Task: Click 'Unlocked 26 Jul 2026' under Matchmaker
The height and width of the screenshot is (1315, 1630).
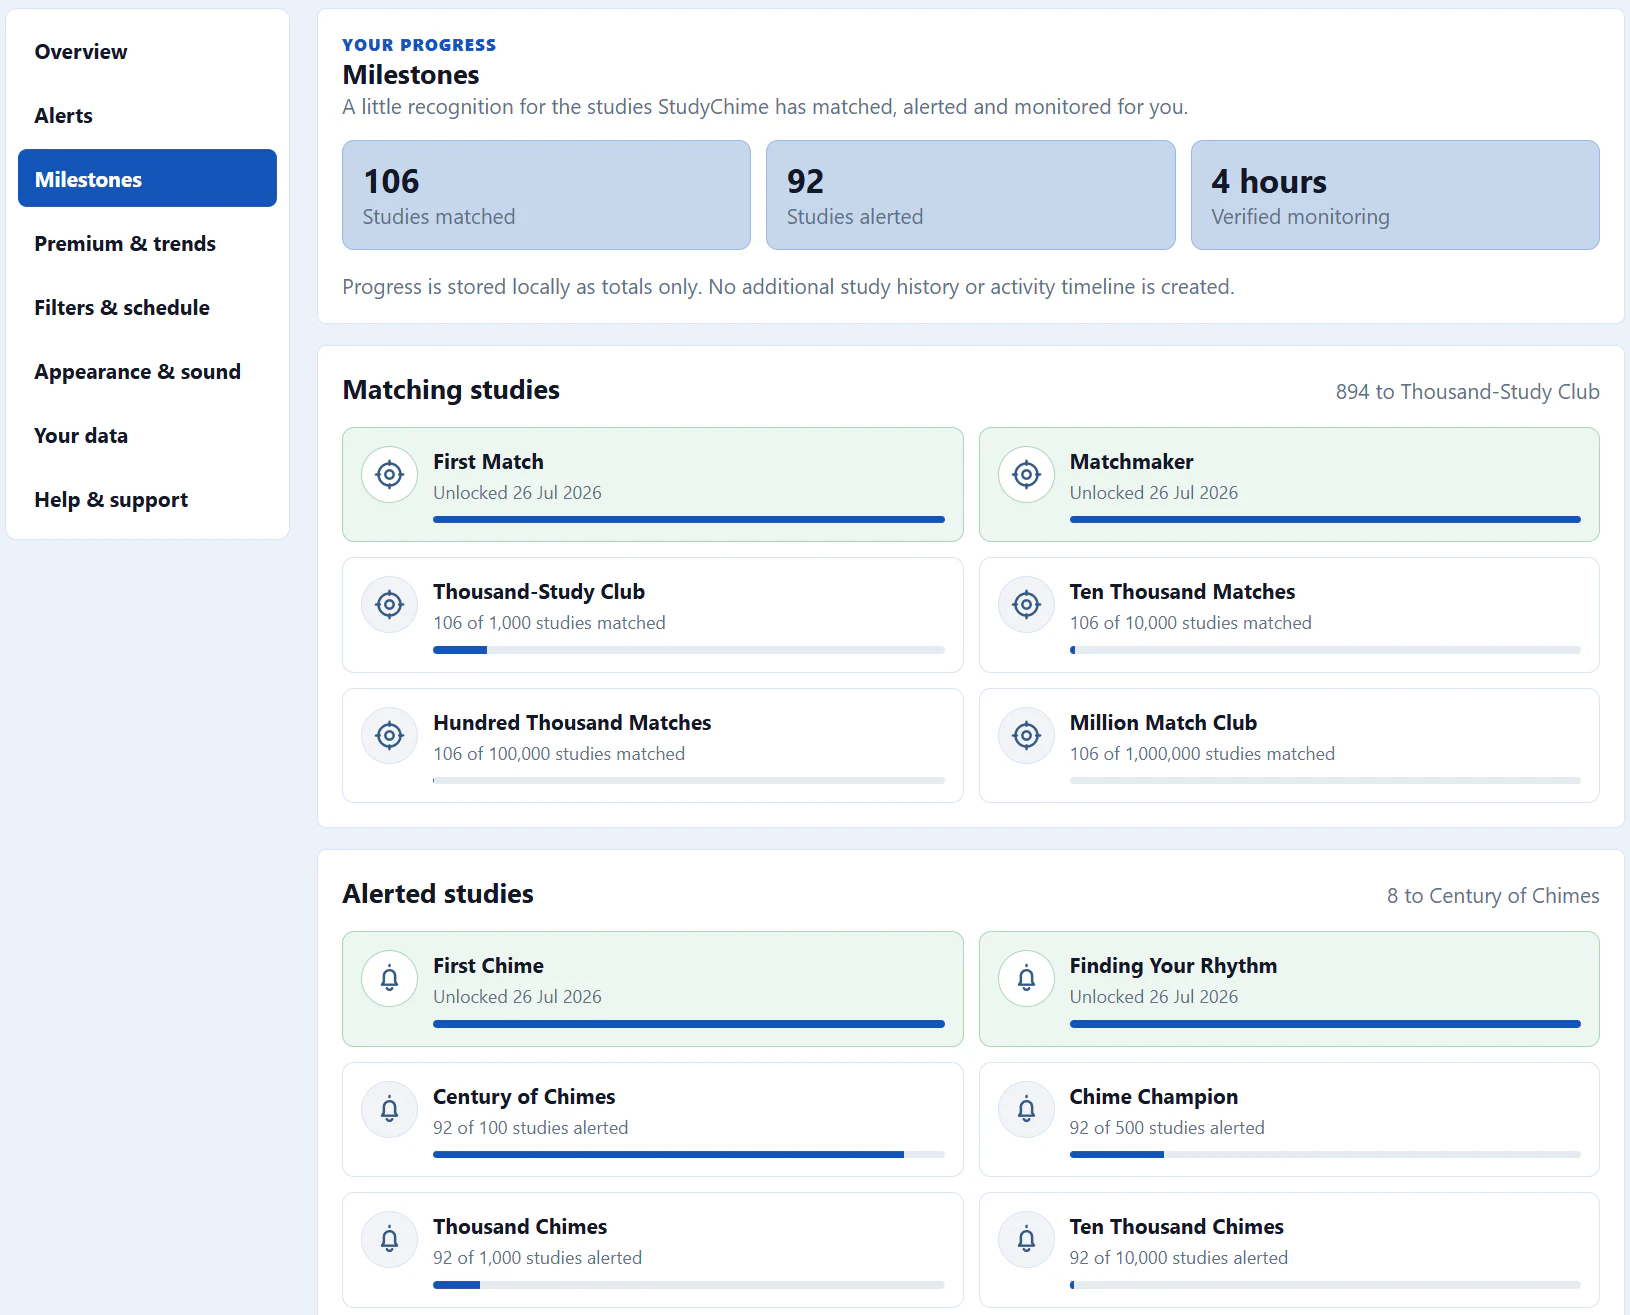Action: (1154, 492)
